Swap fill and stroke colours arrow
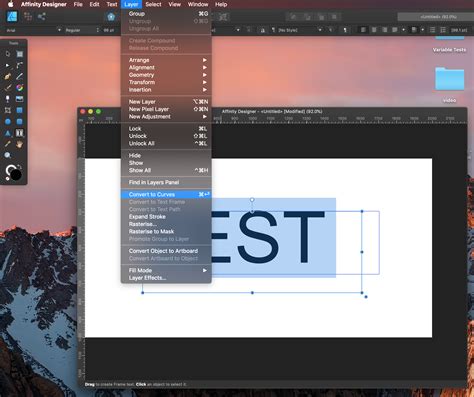Viewport: 474px width, 397px height. [20, 166]
